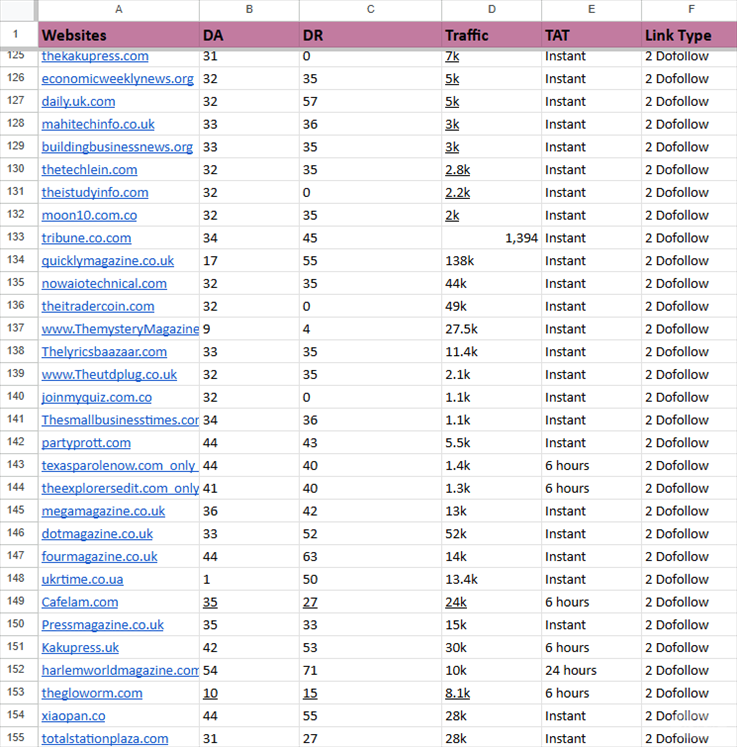
Task: Open the buildingbusinessnews.org link
Action: pyautogui.click(x=117, y=147)
